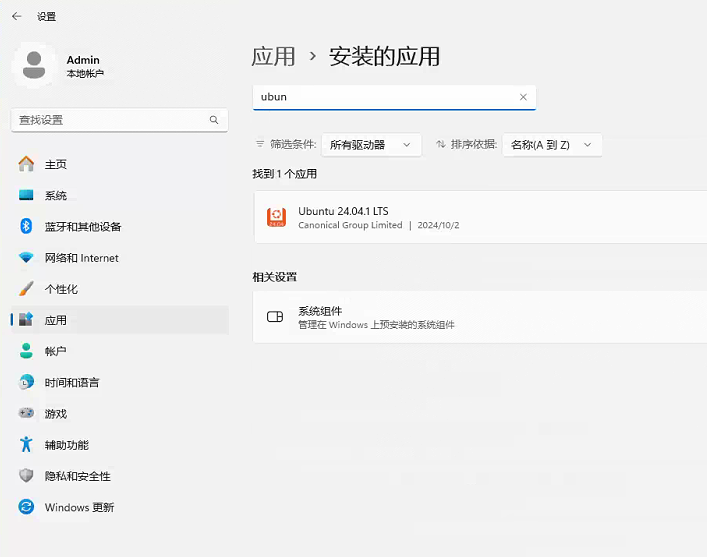
Task: Open the shield icon for 隐私和安全性
Action: (x=26, y=475)
